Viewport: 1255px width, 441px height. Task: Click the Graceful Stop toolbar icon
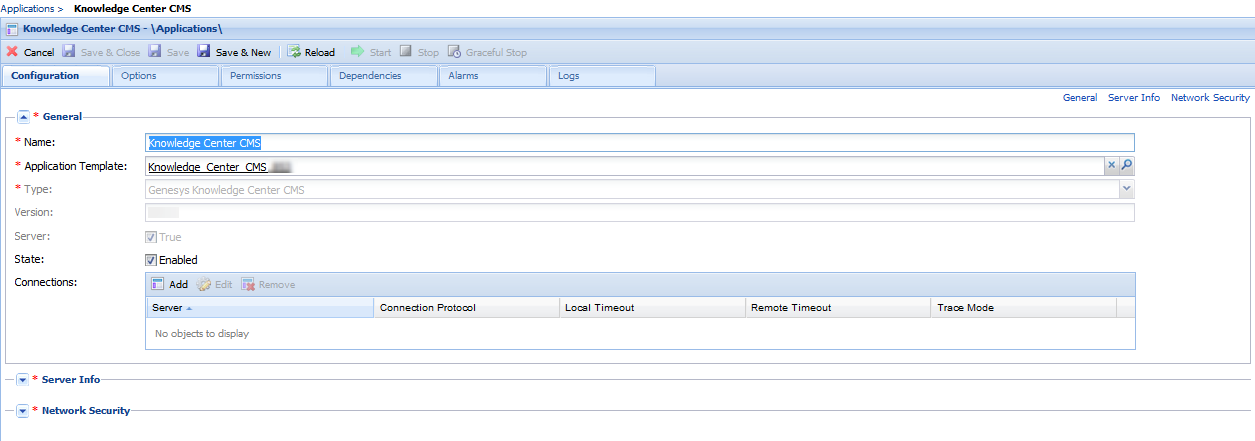pyautogui.click(x=455, y=52)
